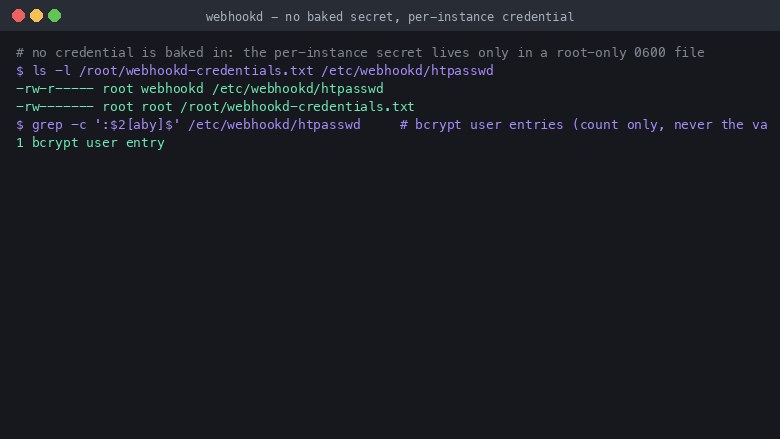Click /etc/webhookd/htpasswd in the grep command
This screenshot has width=780, height=439.
point(274,125)
